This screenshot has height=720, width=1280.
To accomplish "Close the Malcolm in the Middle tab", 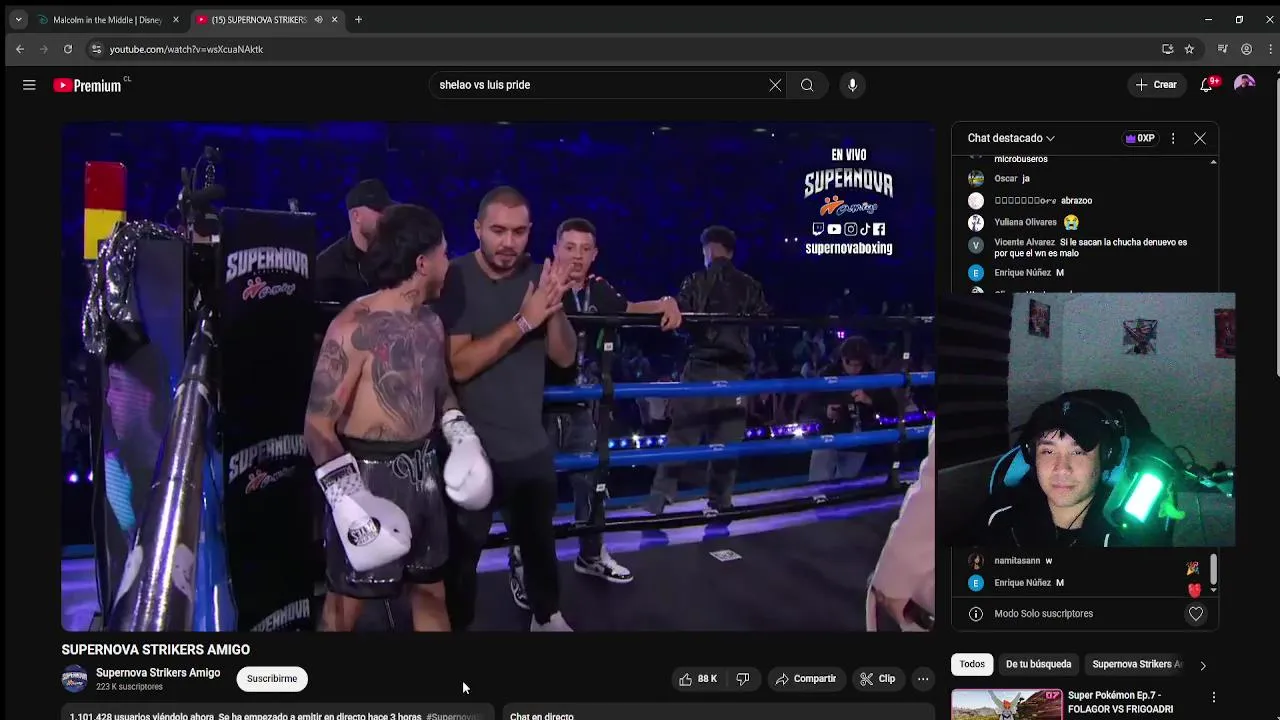I will click(x=176, y=20).
